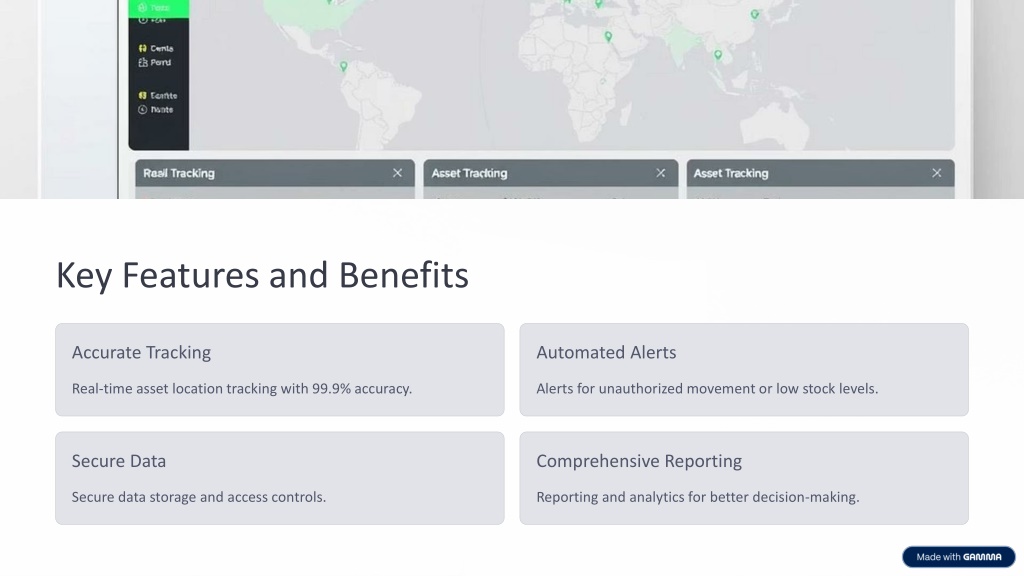Select the map pin near Korea
Image resolution: width=1024 pixels, height=576 pixels.
point(755,14)
